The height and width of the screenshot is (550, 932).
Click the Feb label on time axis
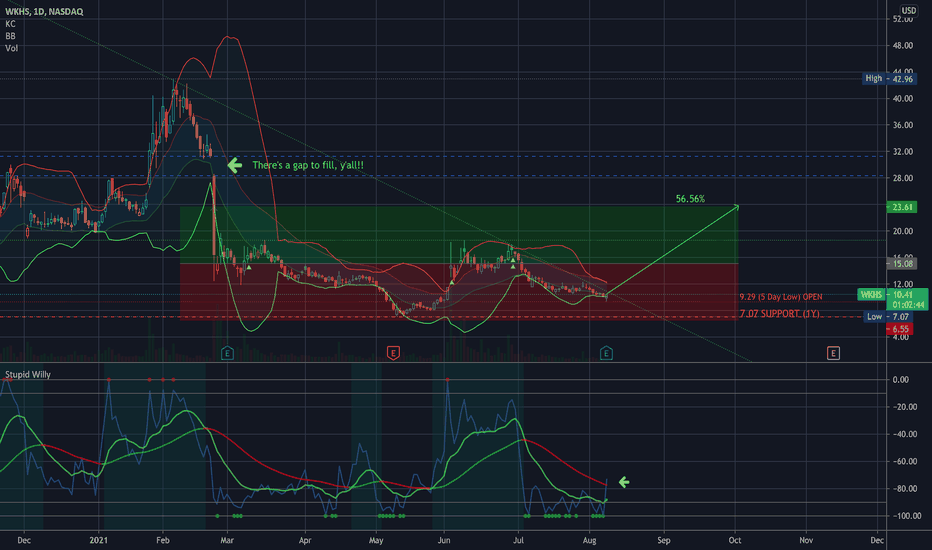point(163,540)
